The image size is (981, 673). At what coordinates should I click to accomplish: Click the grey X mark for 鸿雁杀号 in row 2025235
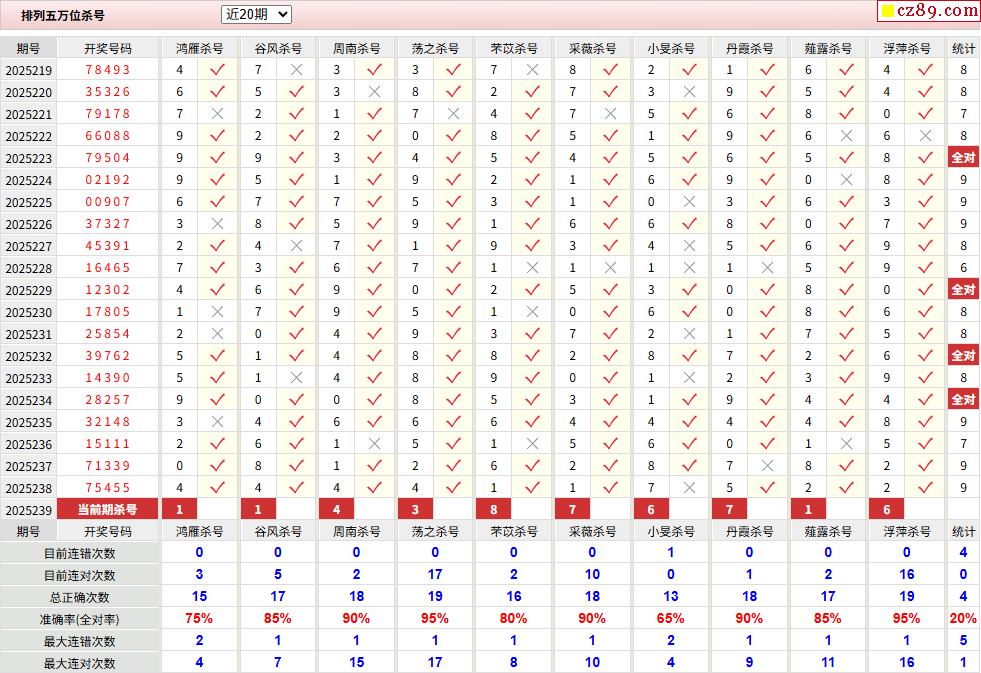(x=217, y=422)
